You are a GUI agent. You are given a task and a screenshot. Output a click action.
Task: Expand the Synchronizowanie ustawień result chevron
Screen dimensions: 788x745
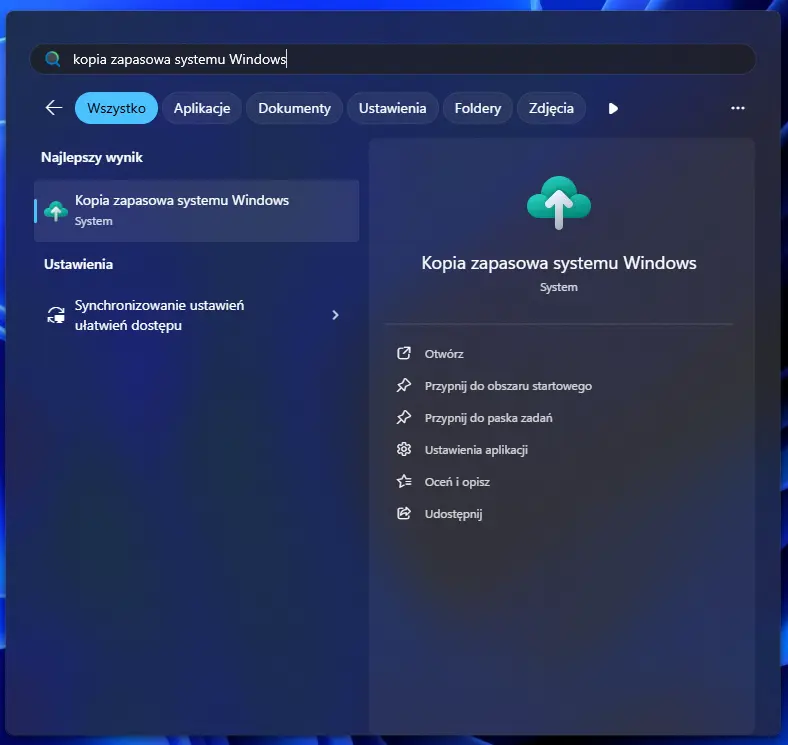336,315
